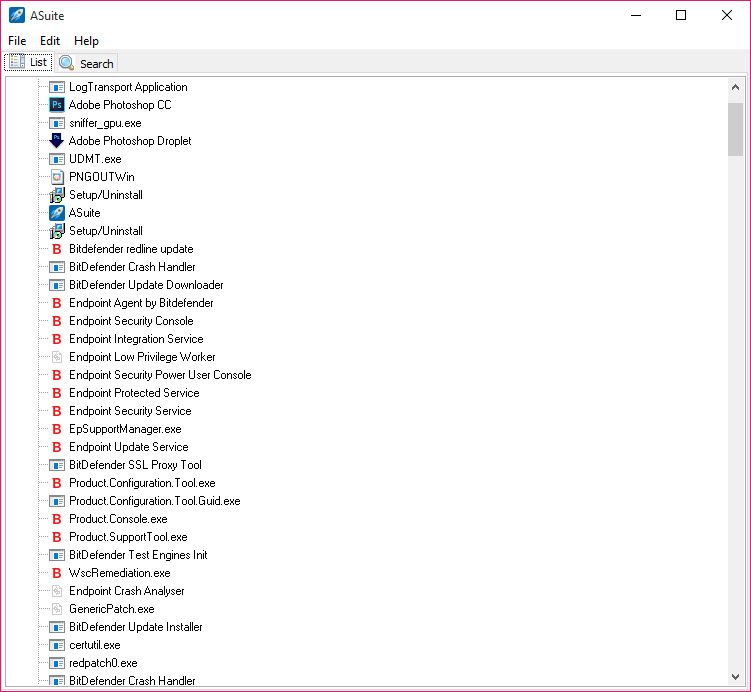Image resolution: width=751 pixels, height=692 pixels.
Task: Select Endpoint Integration Service text
Action: click(137, 339)
